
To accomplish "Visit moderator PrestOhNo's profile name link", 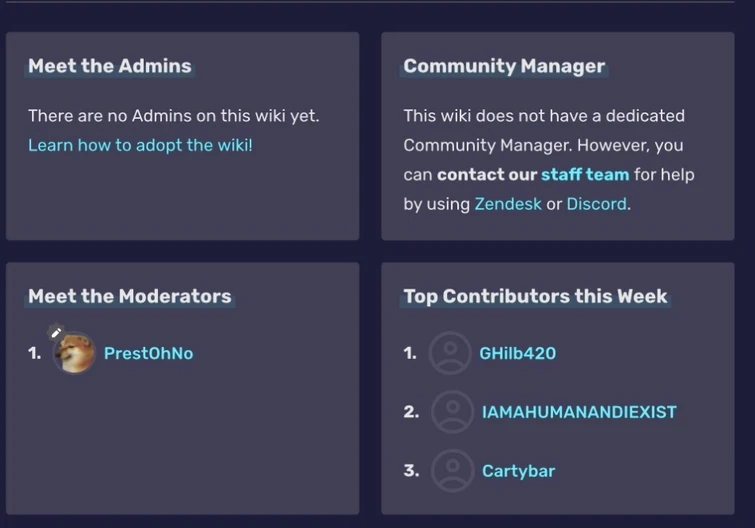I will click(148, 353).
